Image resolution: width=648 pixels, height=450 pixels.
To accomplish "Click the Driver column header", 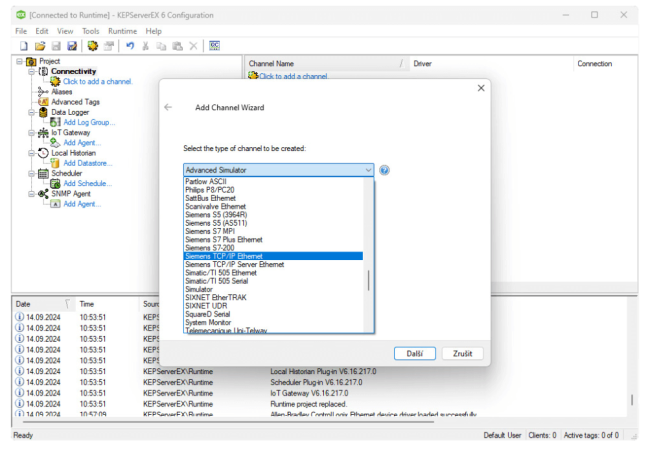I will (491, 64).
